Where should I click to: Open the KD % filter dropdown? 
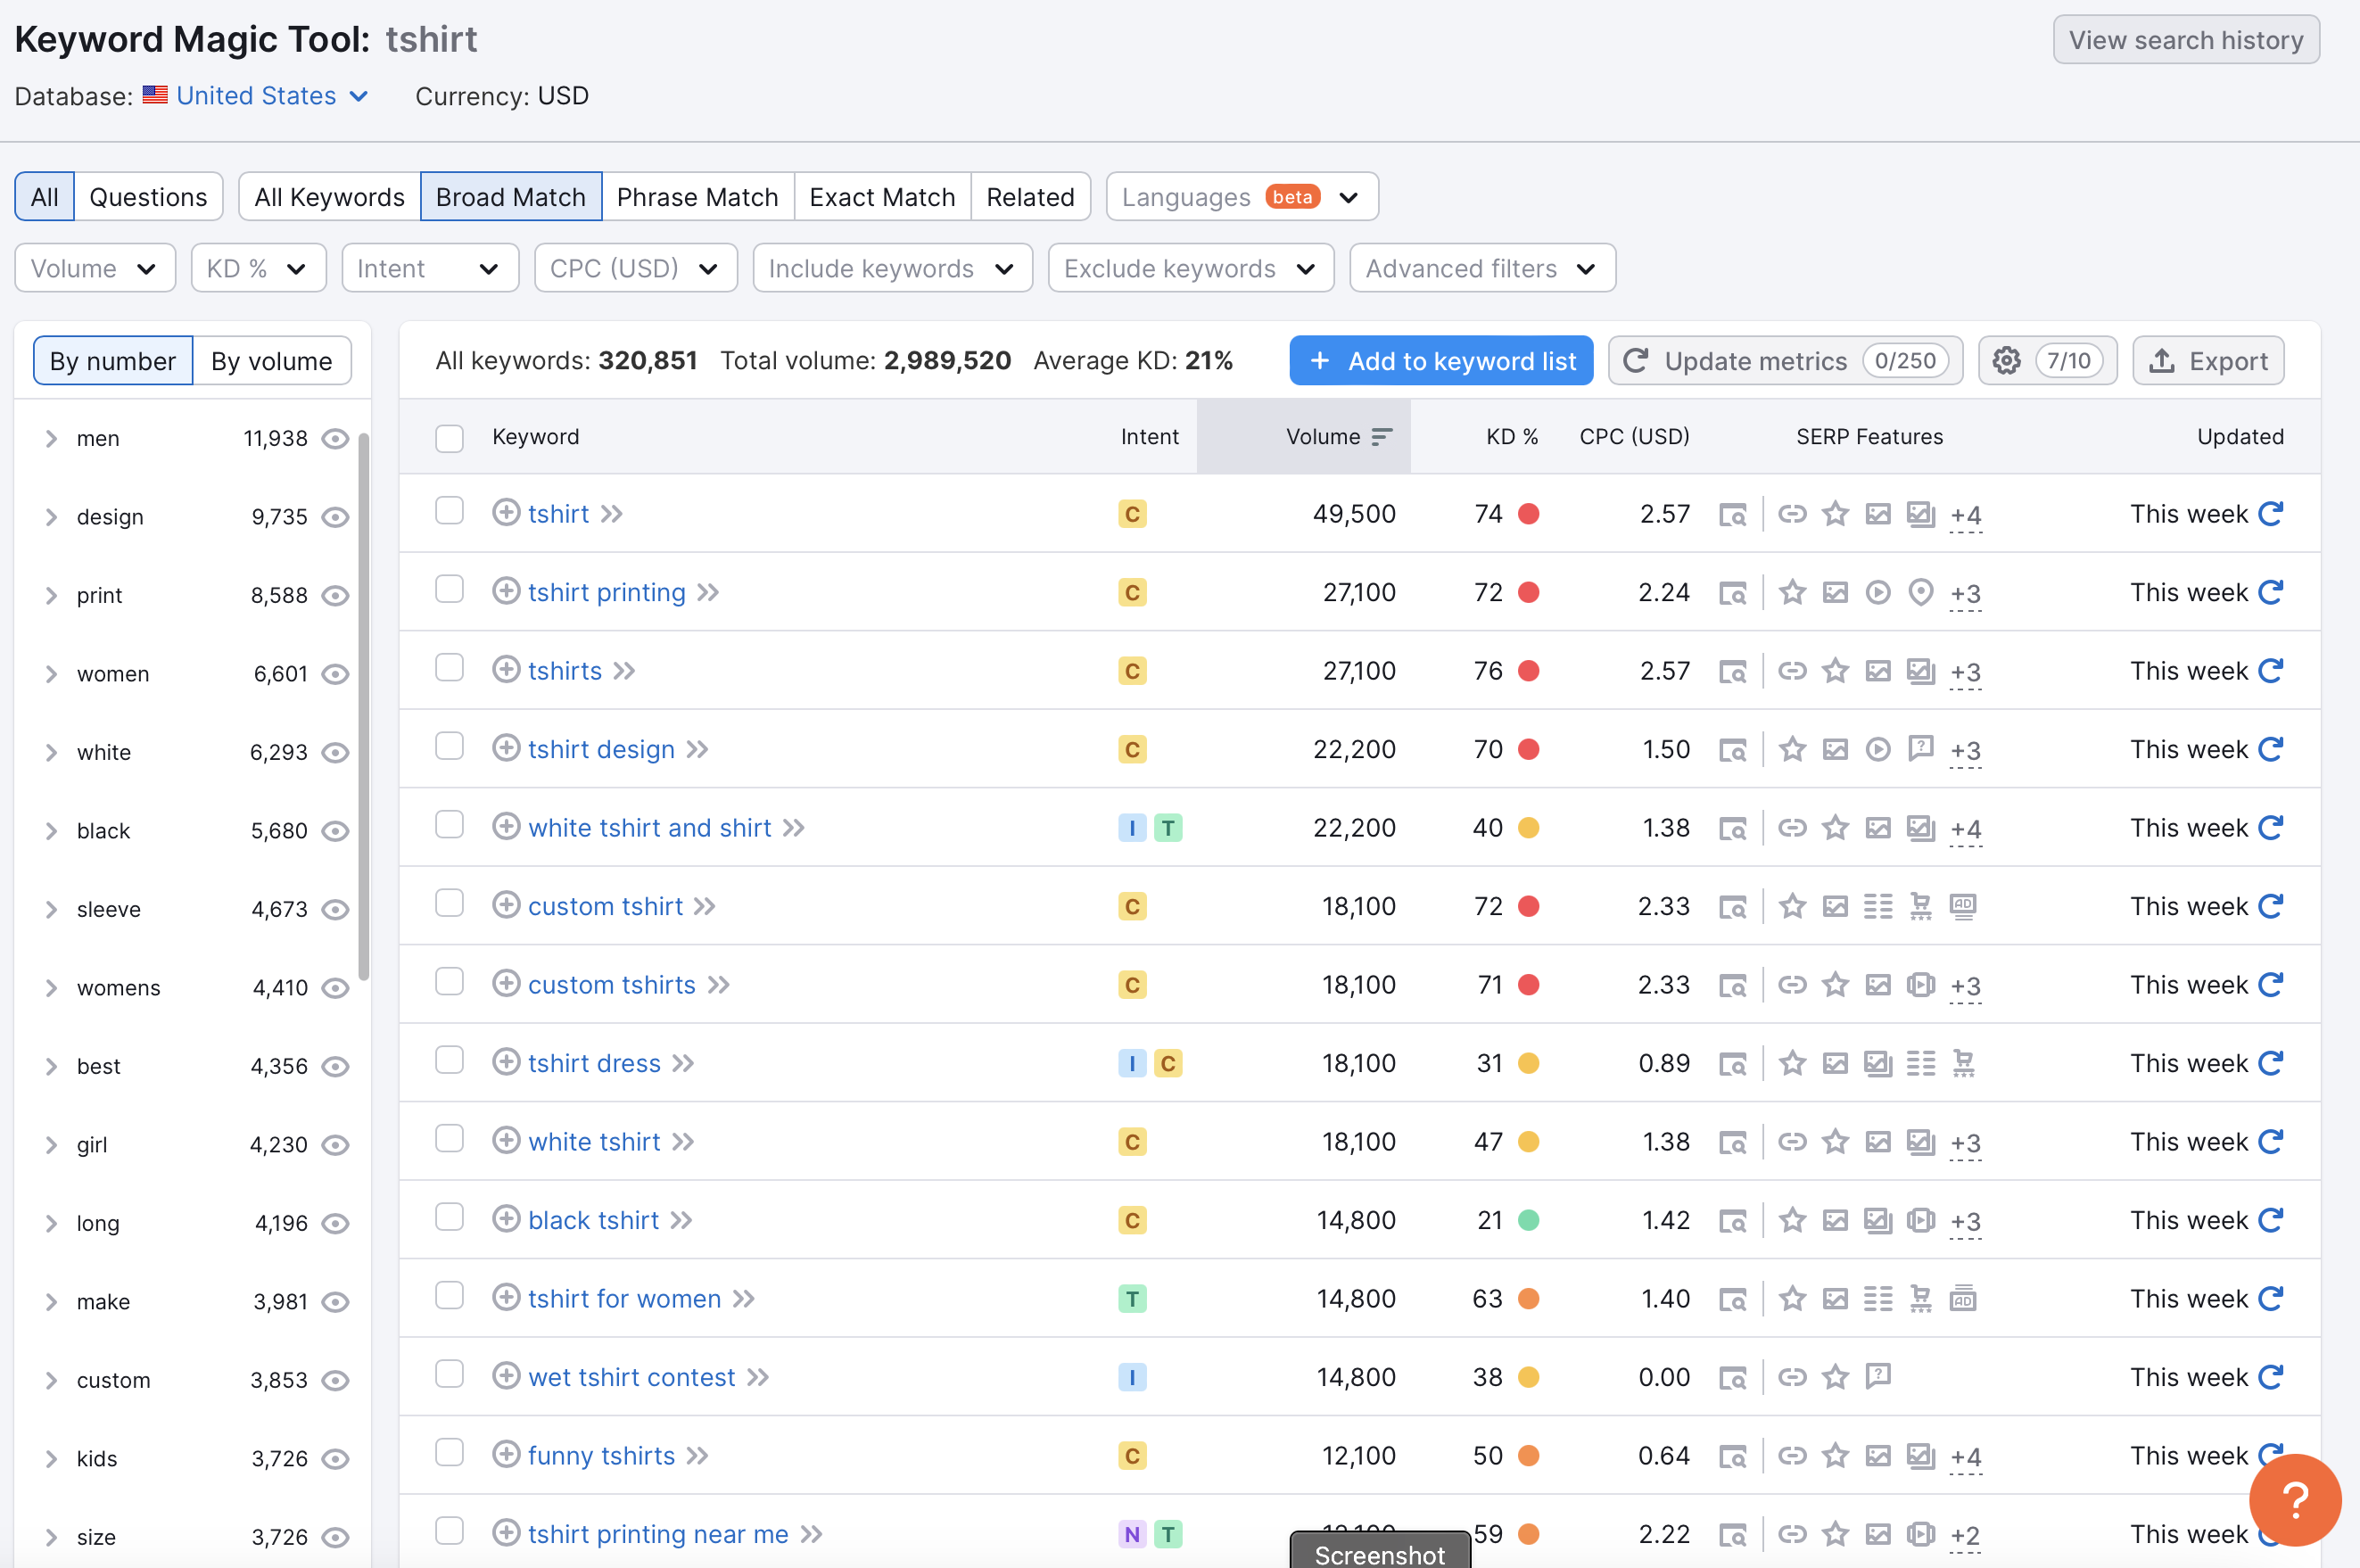(x=258, y=268)
